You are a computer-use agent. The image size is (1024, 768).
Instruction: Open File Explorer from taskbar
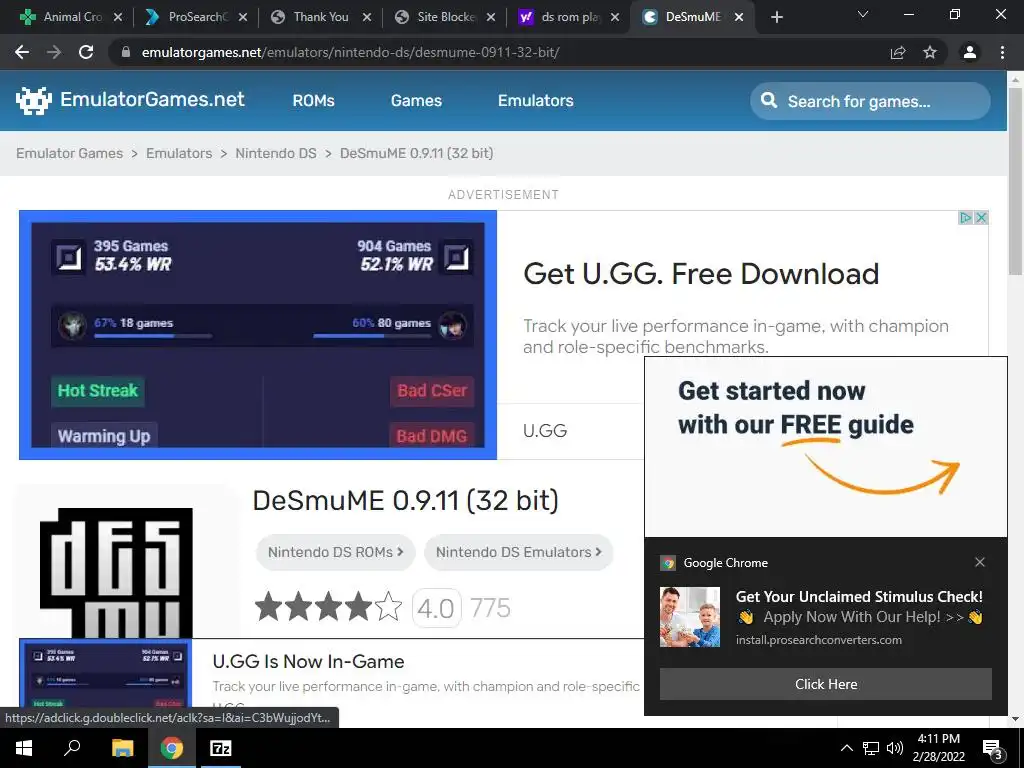point(122,748)
